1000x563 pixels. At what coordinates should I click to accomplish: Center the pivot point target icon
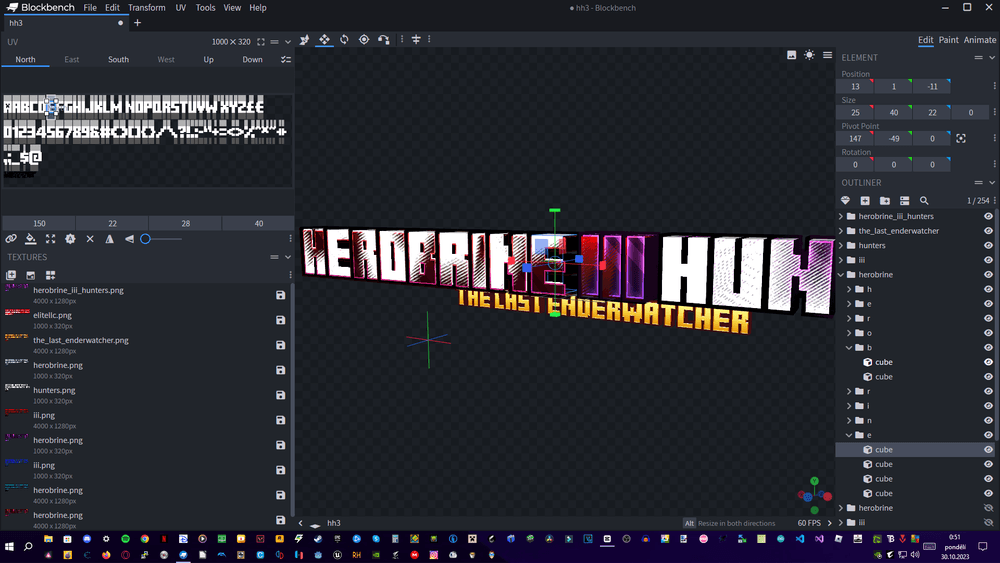point(960,138)
